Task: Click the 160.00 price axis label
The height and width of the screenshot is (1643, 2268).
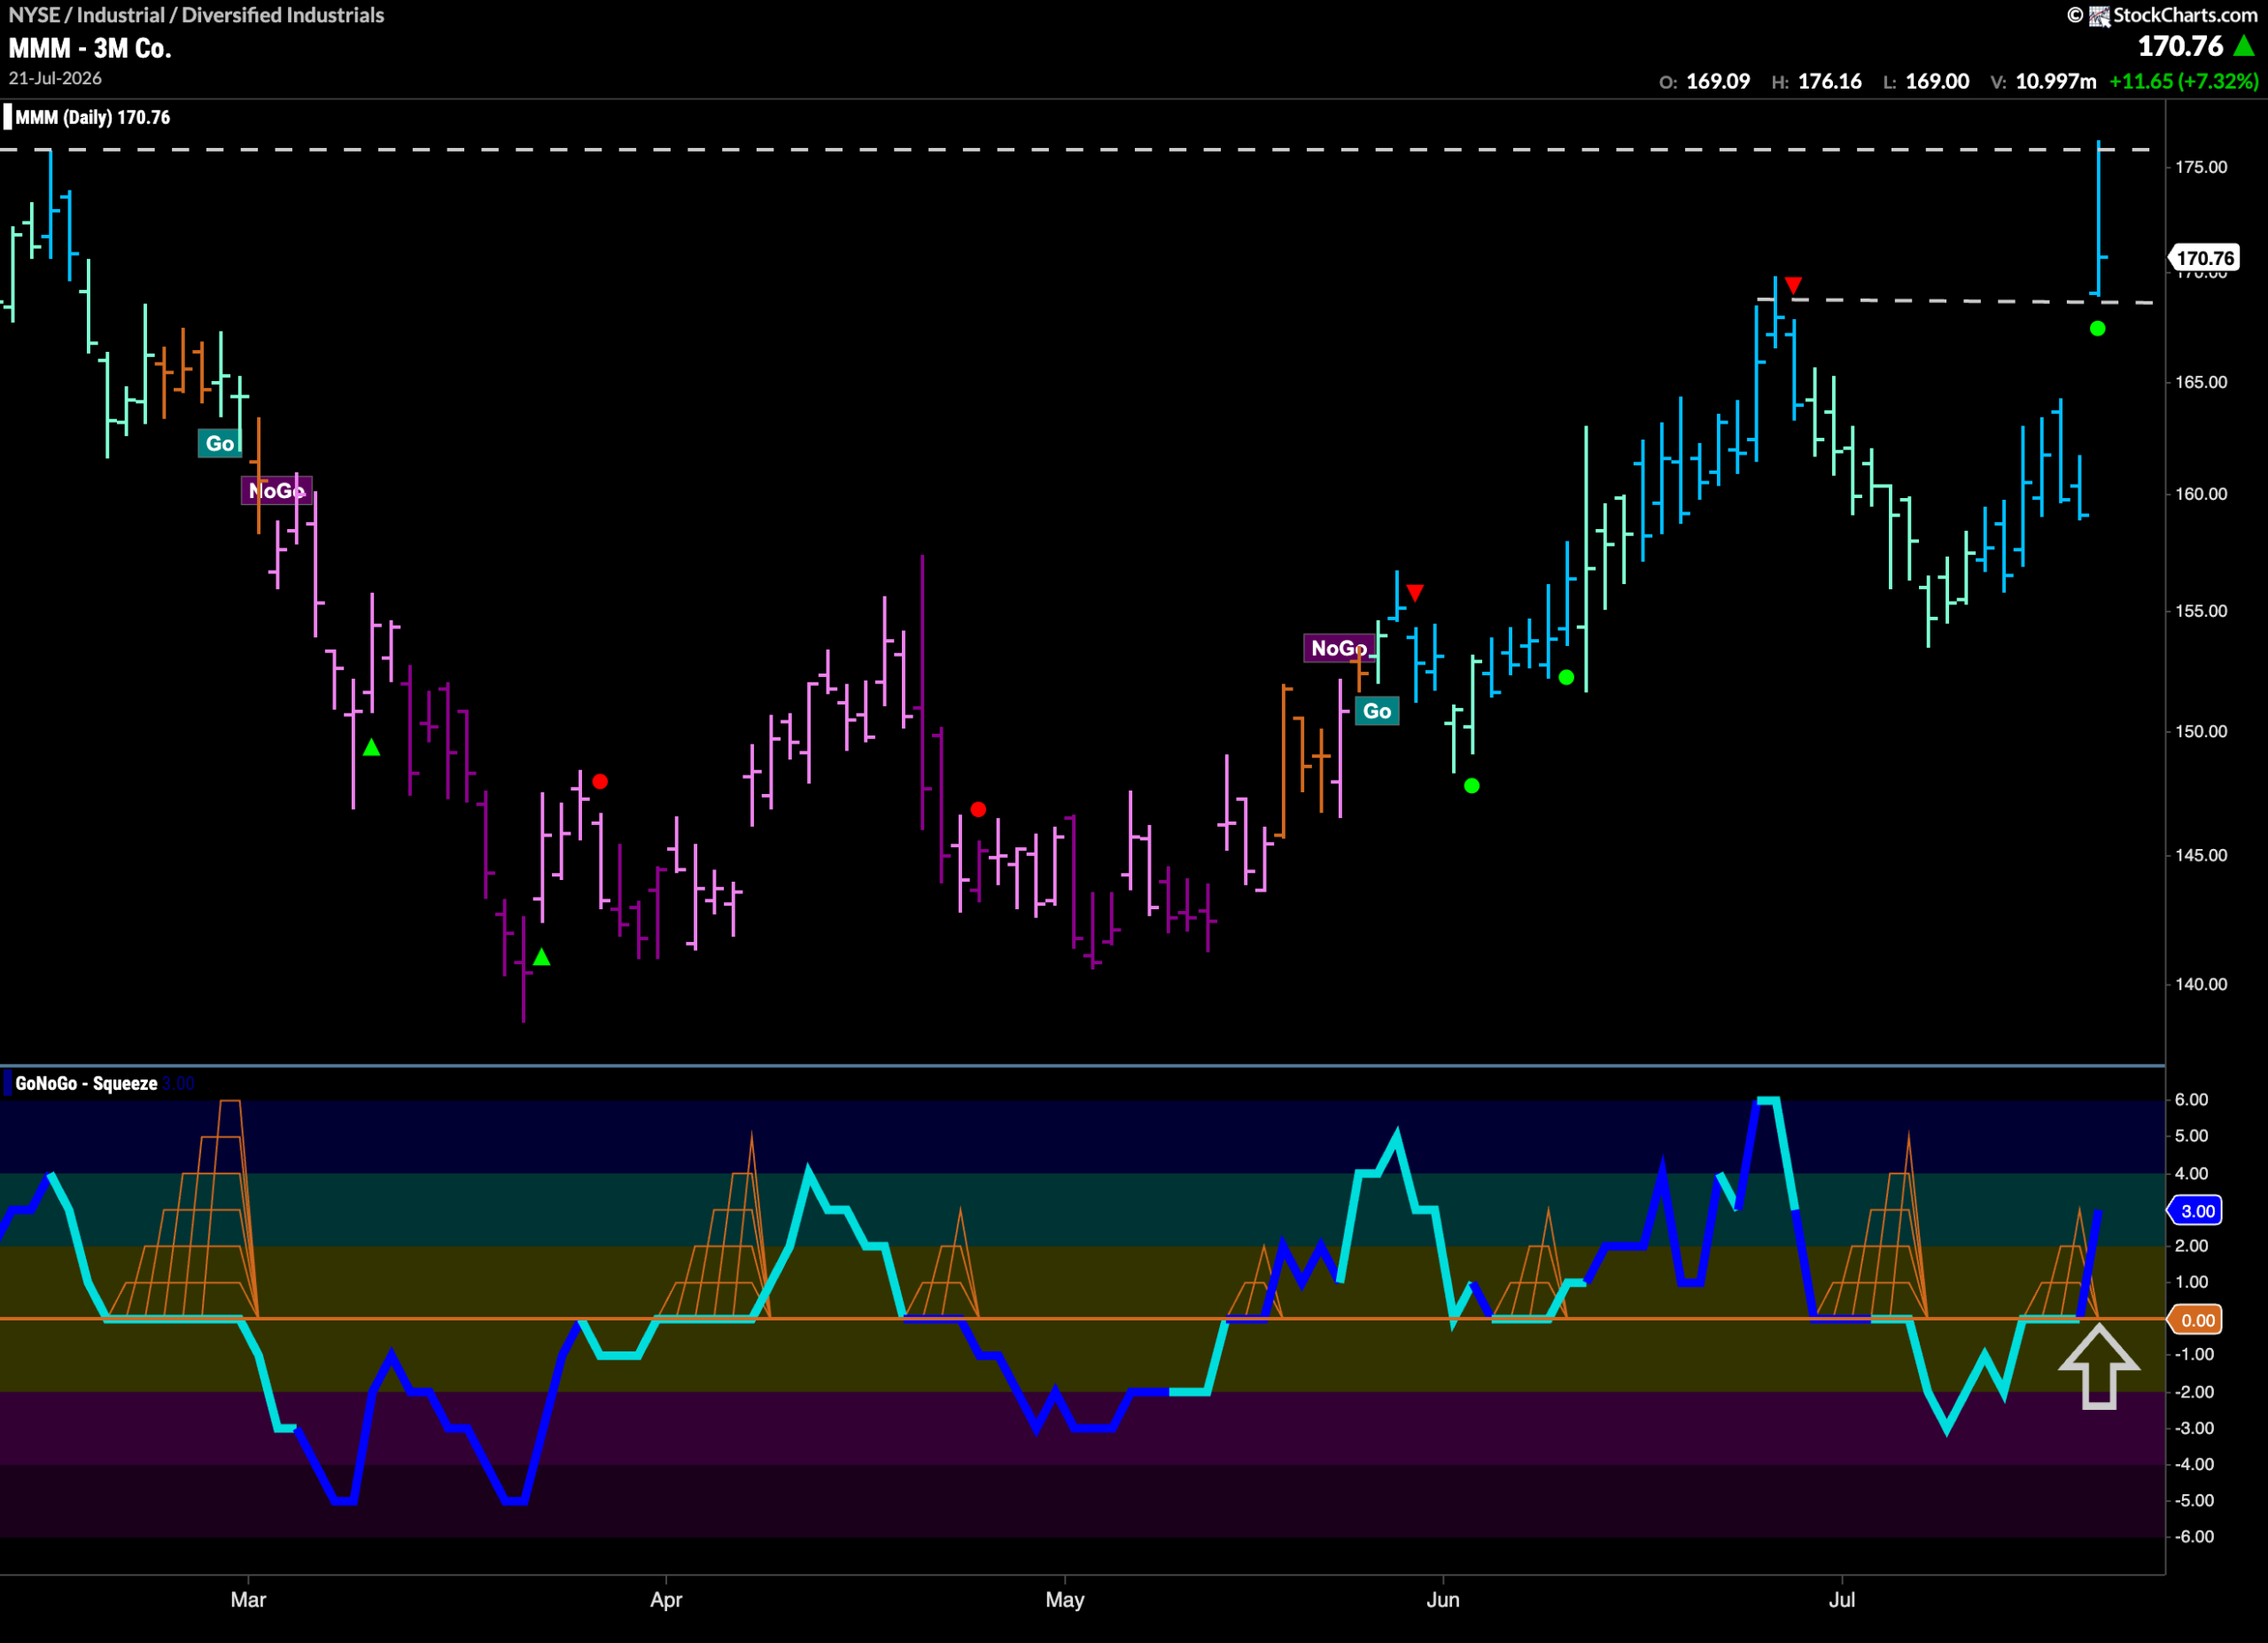Action: tap(2201, 494)
